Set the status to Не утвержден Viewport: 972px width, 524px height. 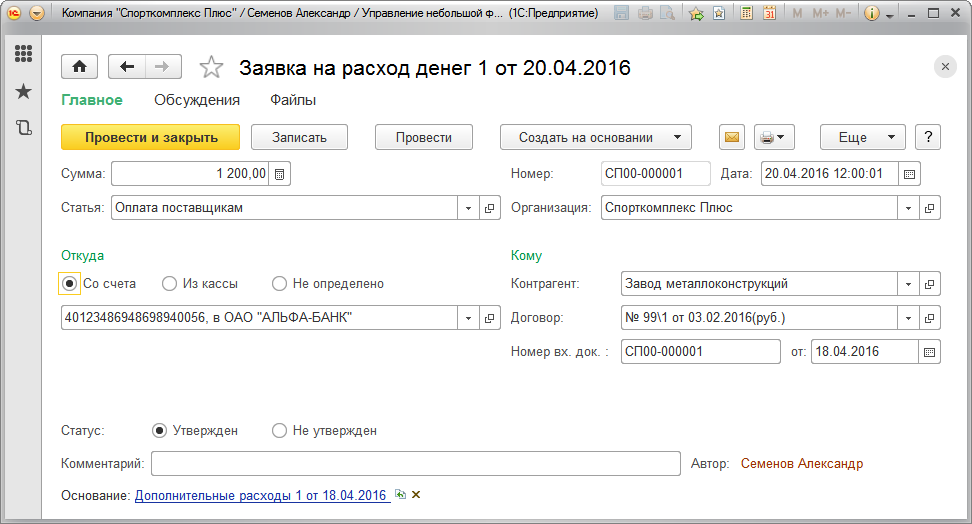click(x=280, y=430)
